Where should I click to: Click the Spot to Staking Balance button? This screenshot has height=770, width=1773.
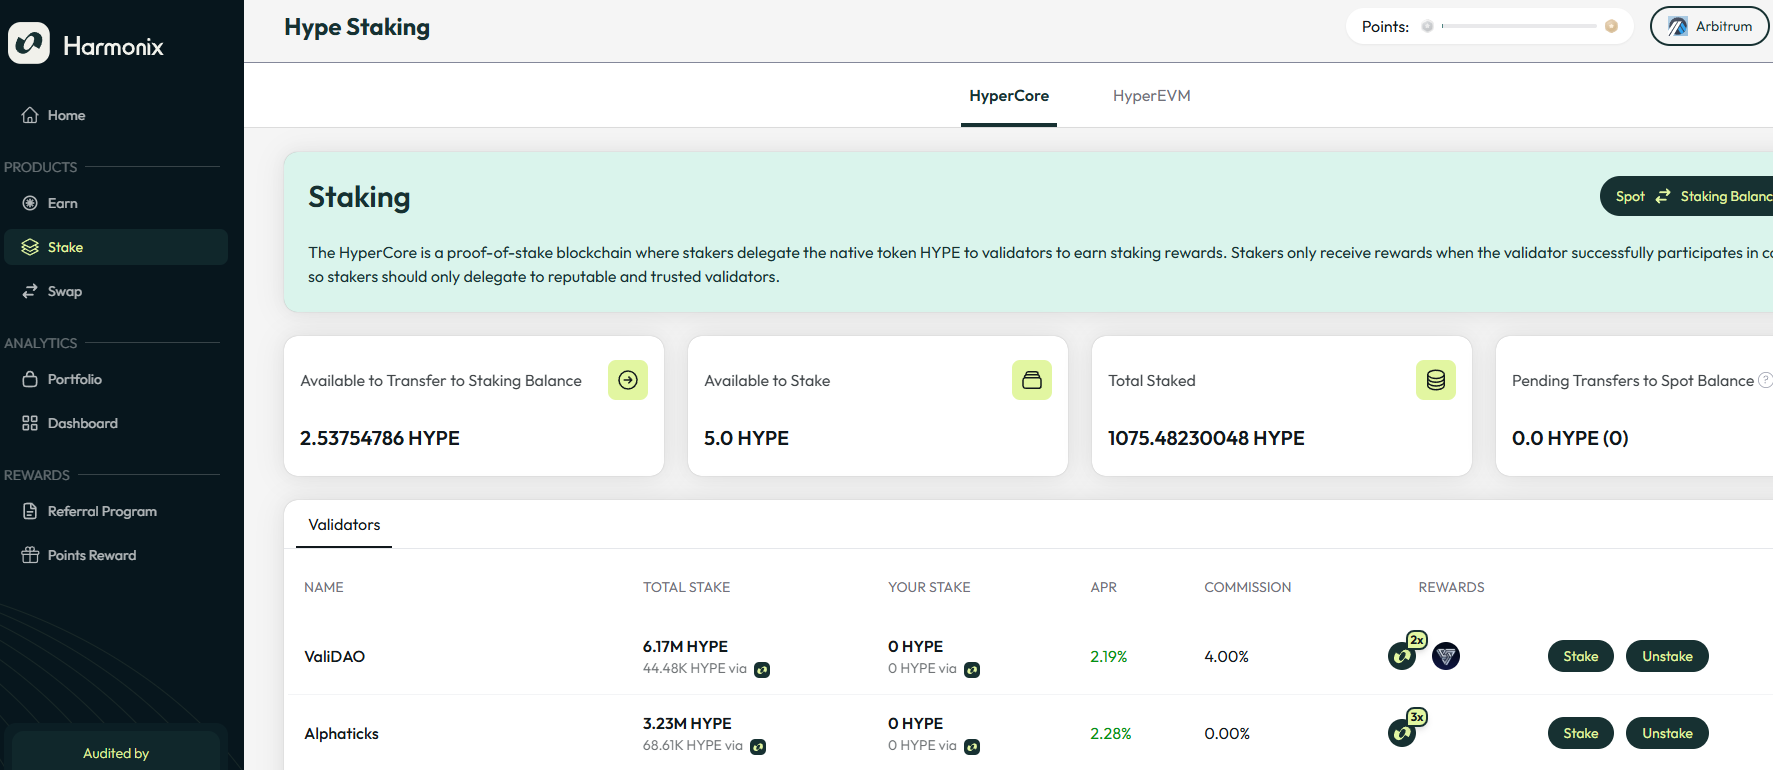tap(1686, 196)
